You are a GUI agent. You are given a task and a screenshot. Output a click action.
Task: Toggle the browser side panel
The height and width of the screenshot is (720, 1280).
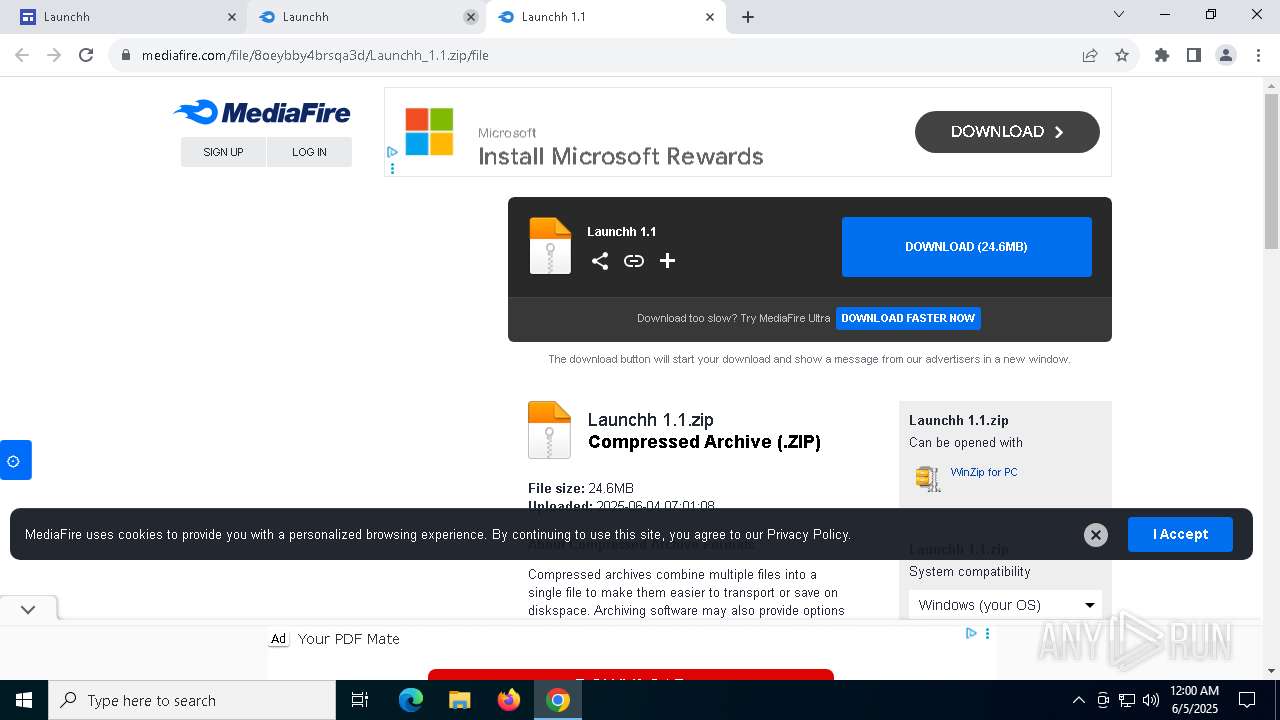pos(1194,56)
